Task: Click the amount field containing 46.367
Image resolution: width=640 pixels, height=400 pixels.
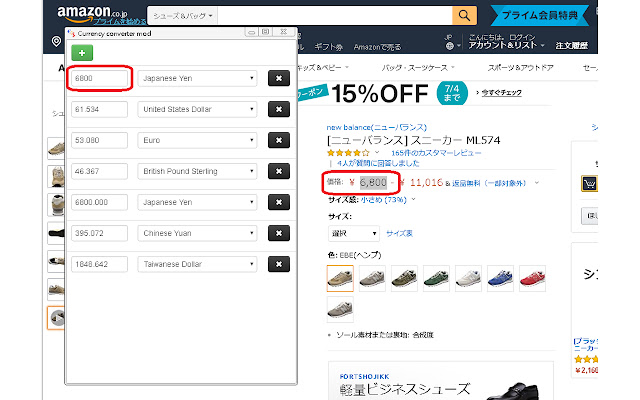Action: (x=99, y=171)
